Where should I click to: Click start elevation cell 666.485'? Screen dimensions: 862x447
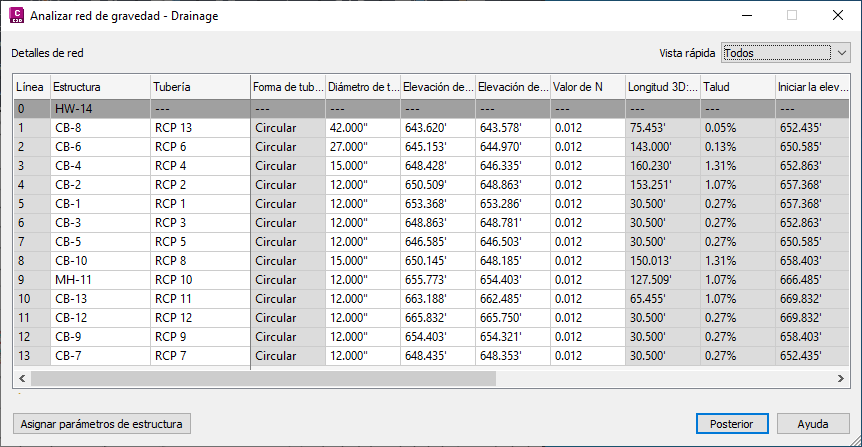pyautogui.click(x=813, y=279)
